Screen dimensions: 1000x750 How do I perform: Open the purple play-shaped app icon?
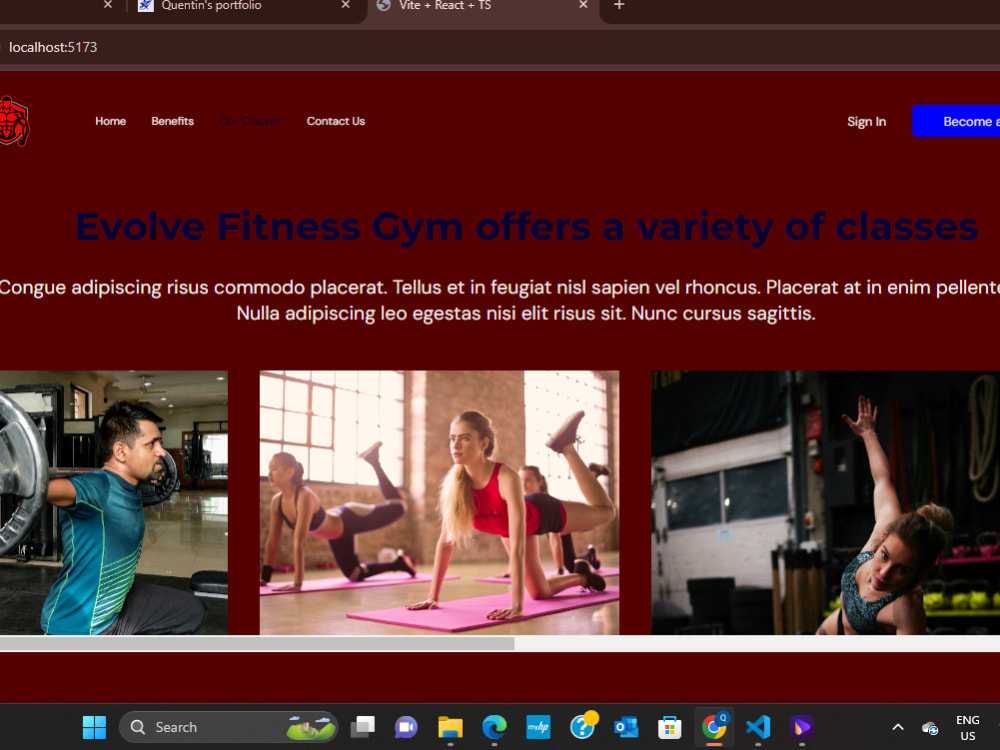tap(802, 727)
